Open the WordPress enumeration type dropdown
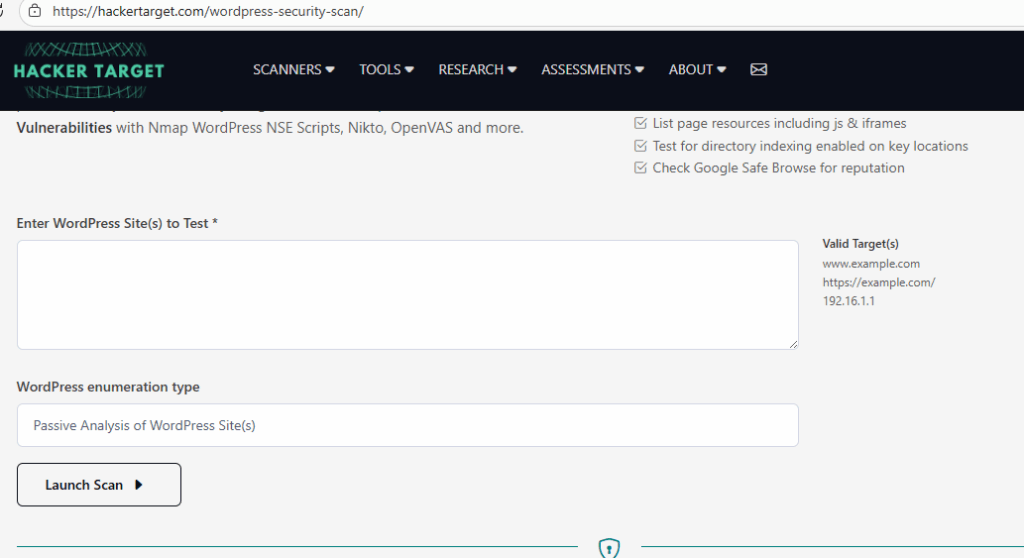The width and height of the screenshot is (1024, 558). [x=407, y=425]
